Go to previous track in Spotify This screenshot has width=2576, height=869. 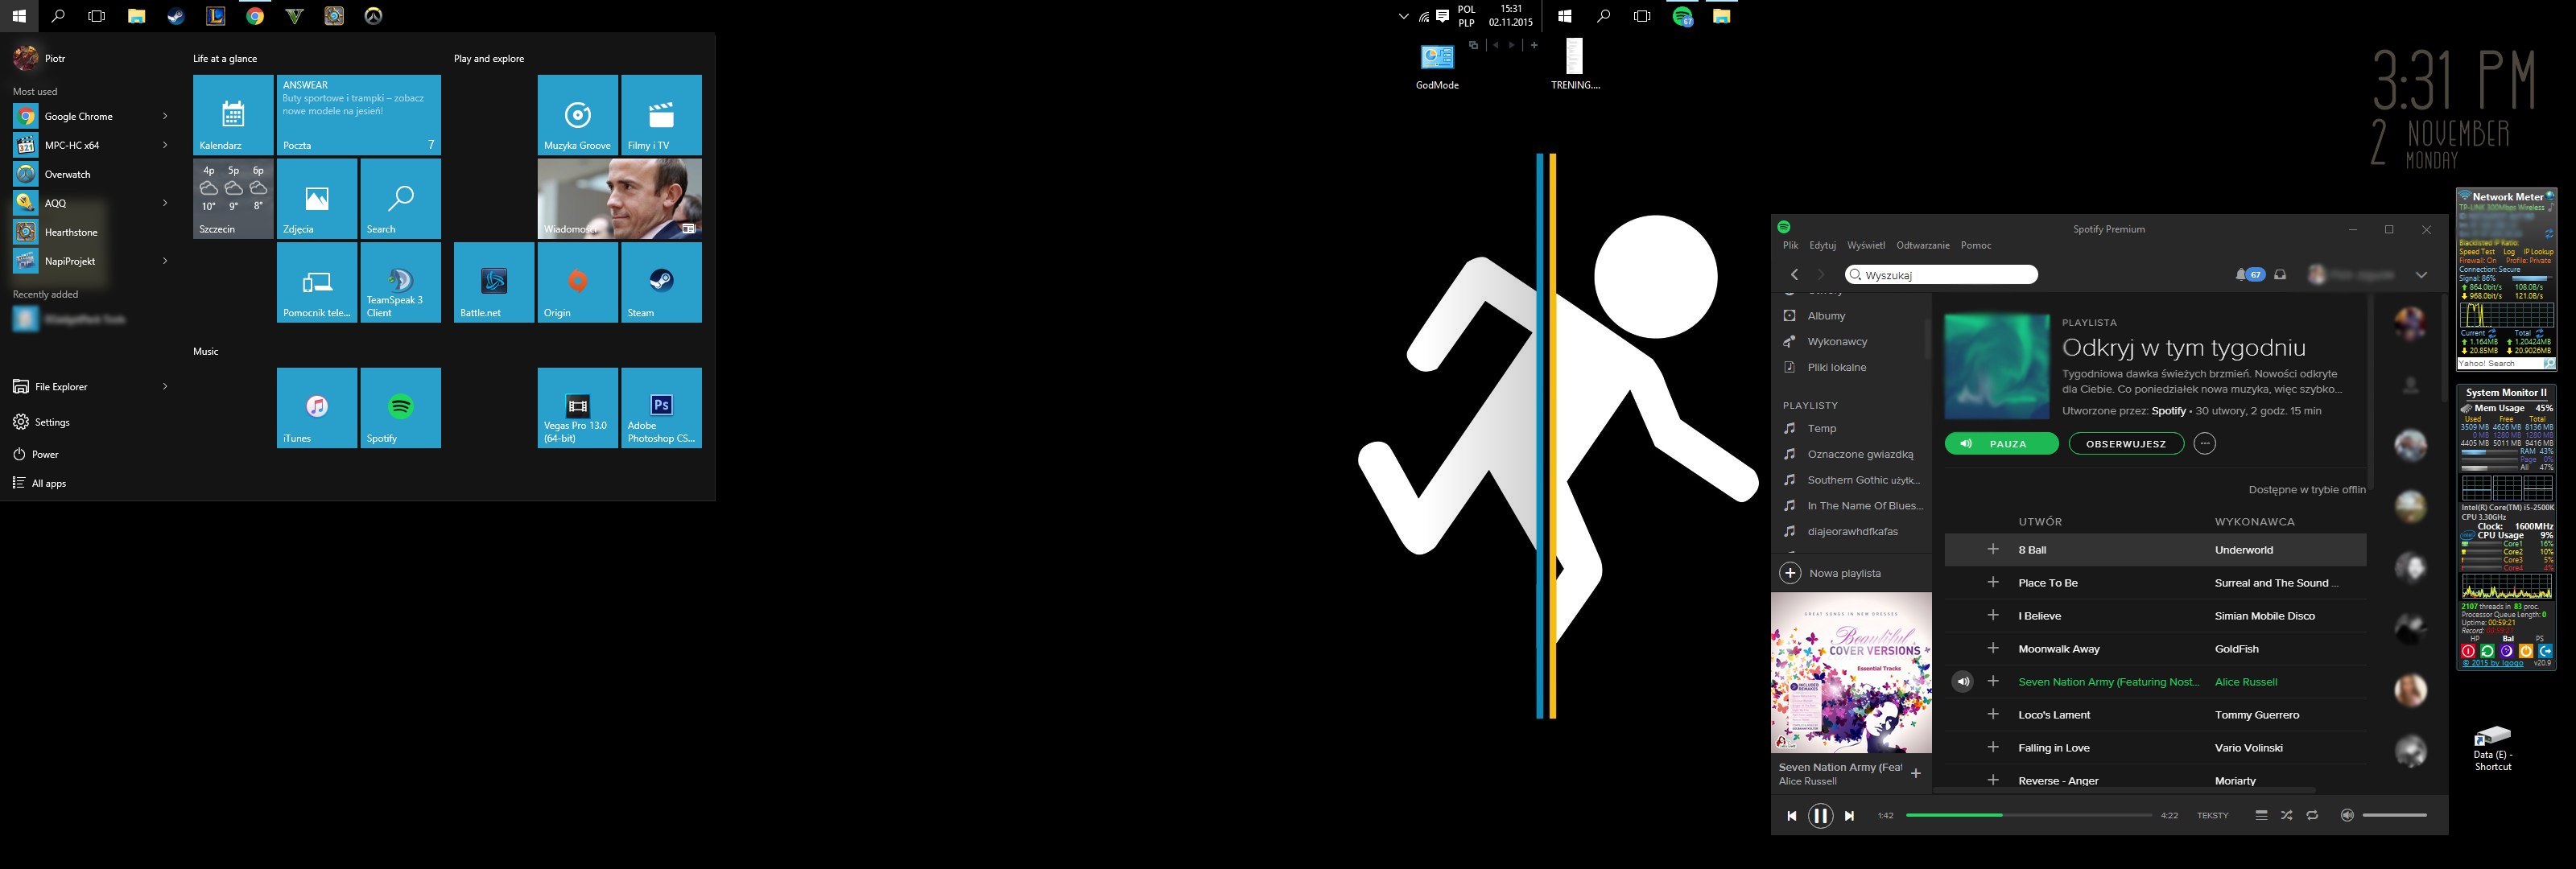coord(1791,816)
